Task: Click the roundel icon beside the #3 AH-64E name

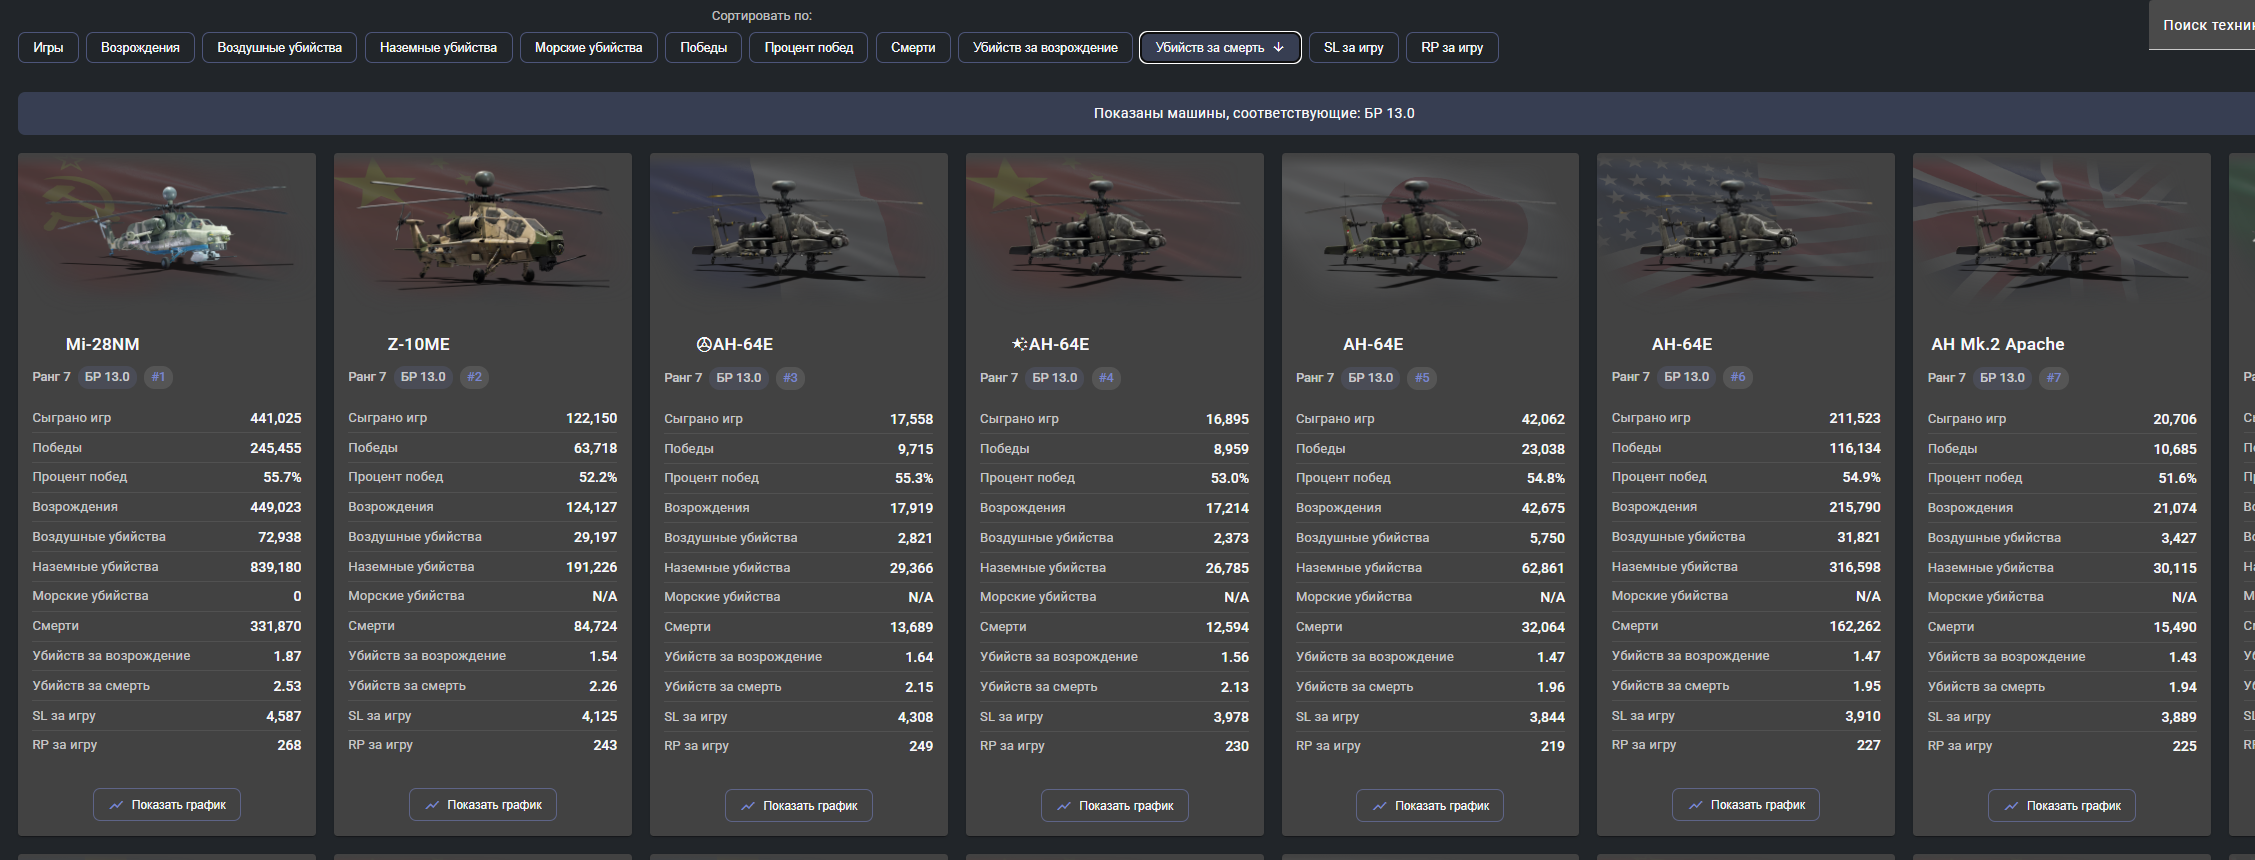Action: [704, 345]
